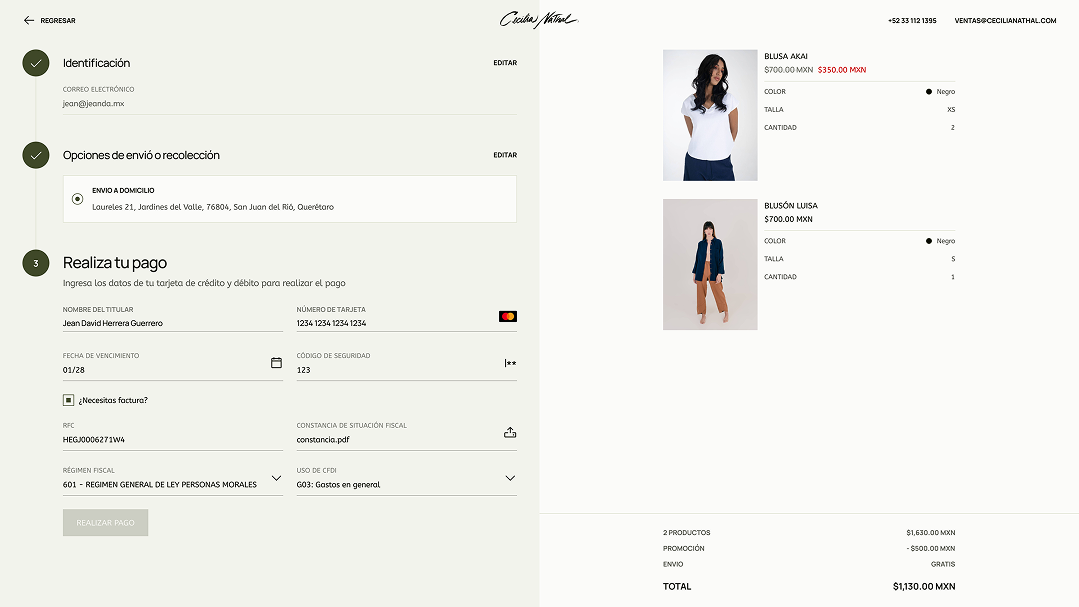Click the -$500.00 MXN promotion value

pos(930,549)
